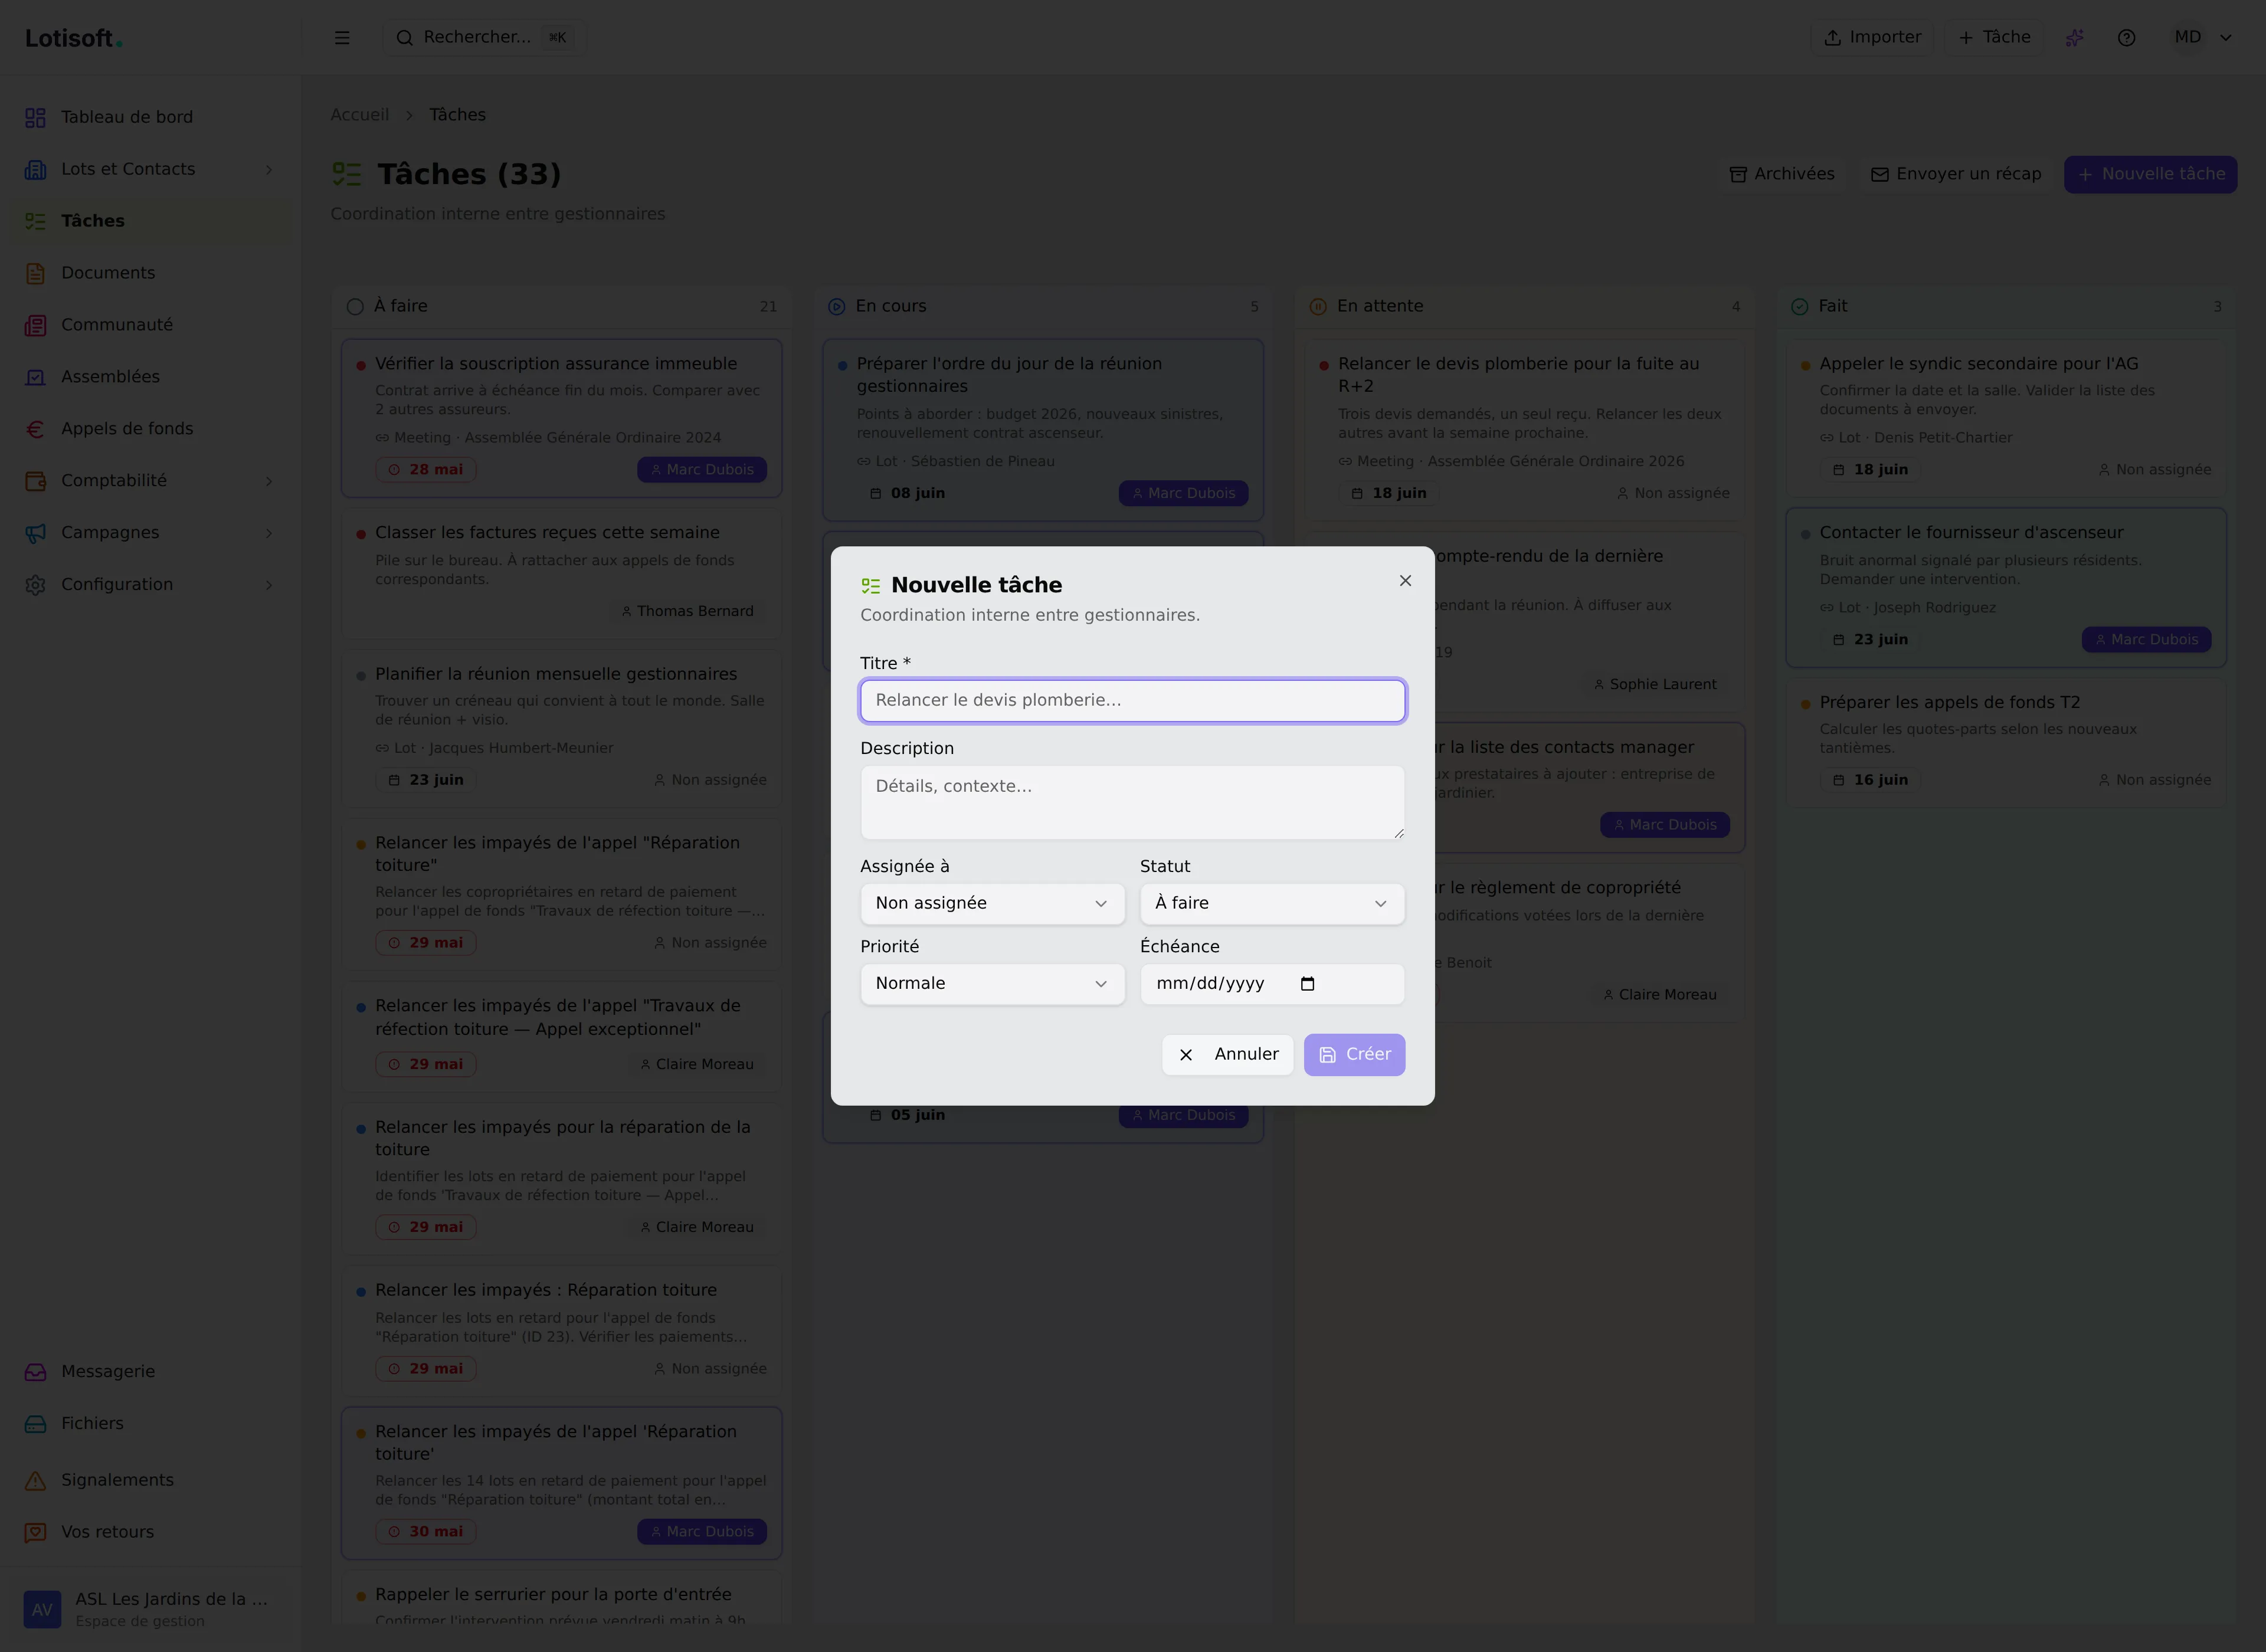Click the AV organization avatar
2266x1652 pixels.
coord(42,1609)
